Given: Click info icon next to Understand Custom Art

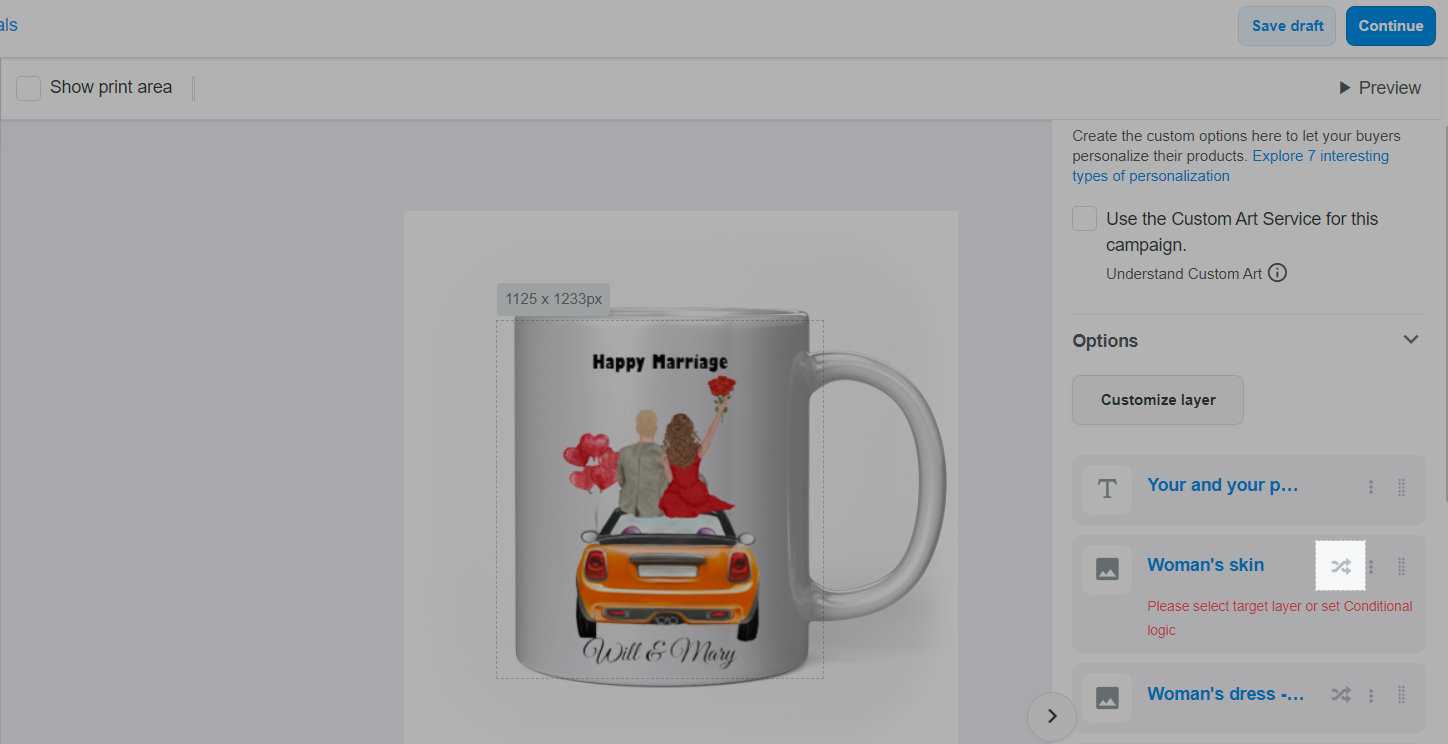Looking at the screenshot, I should pos(1277,273).
